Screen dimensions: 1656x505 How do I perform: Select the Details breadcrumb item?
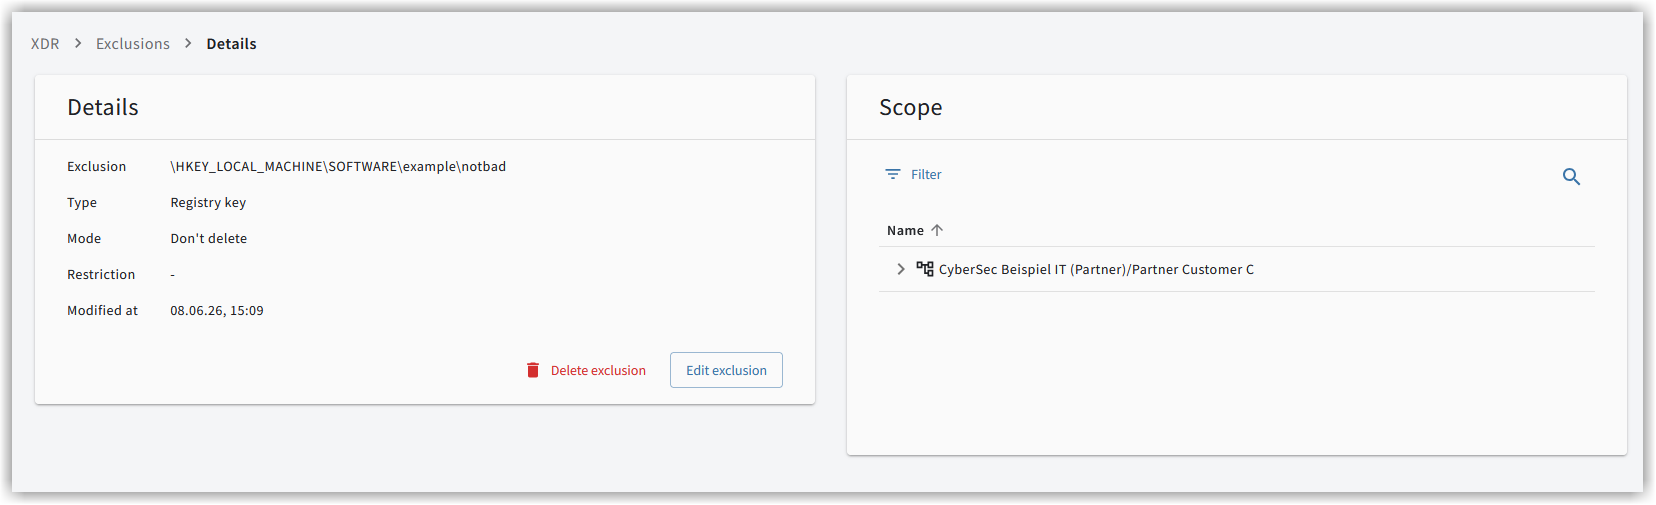231,44
